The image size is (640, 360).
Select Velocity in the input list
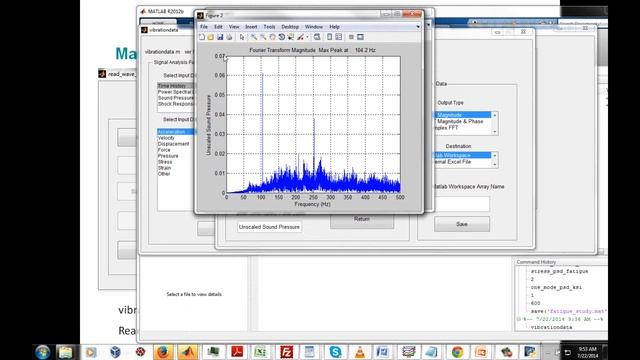[x=166, y=138]
